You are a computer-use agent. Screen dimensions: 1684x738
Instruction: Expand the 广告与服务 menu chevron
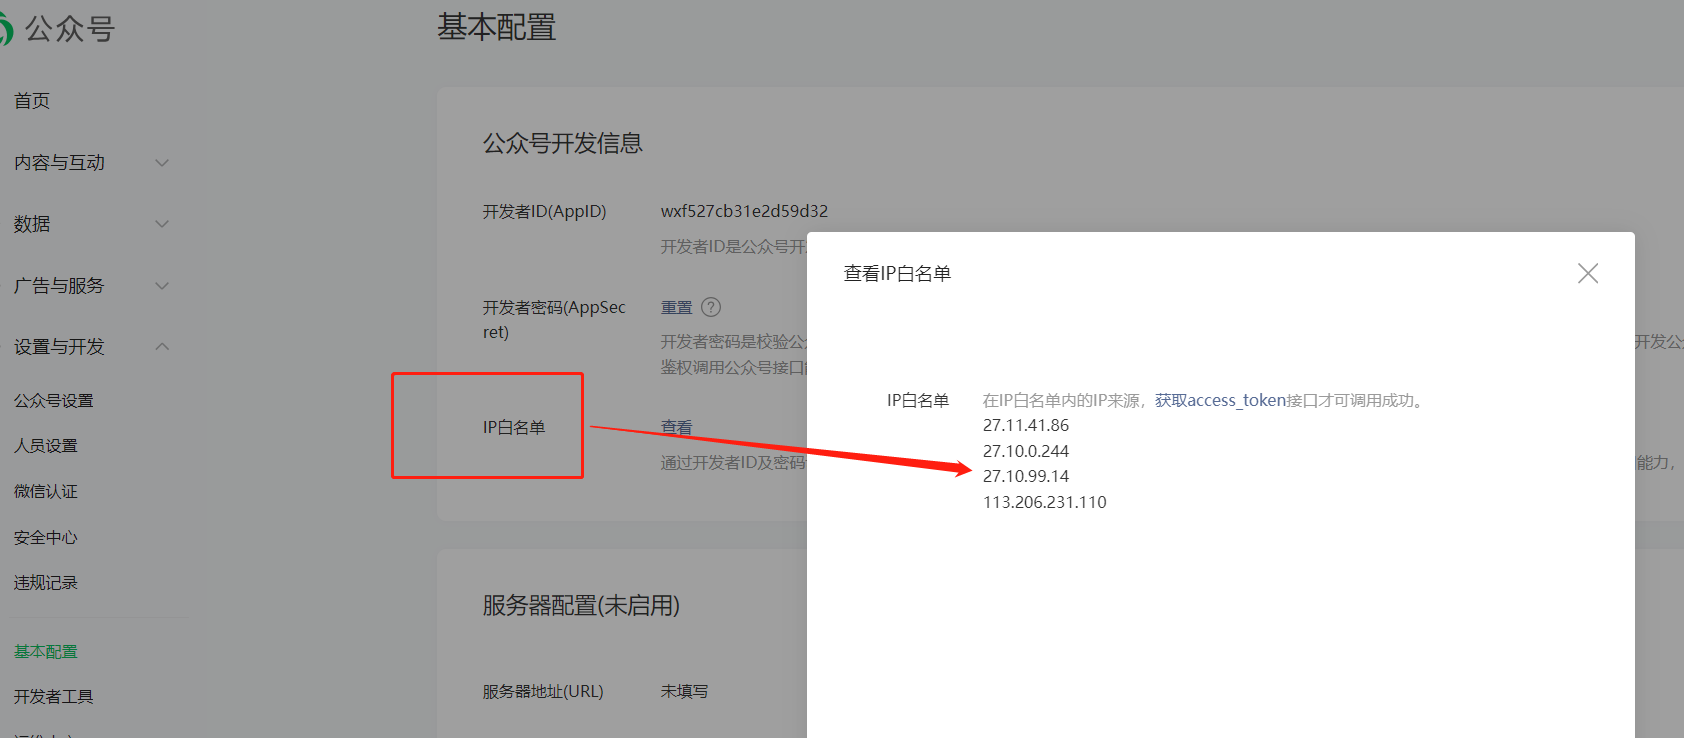(162, 286)
